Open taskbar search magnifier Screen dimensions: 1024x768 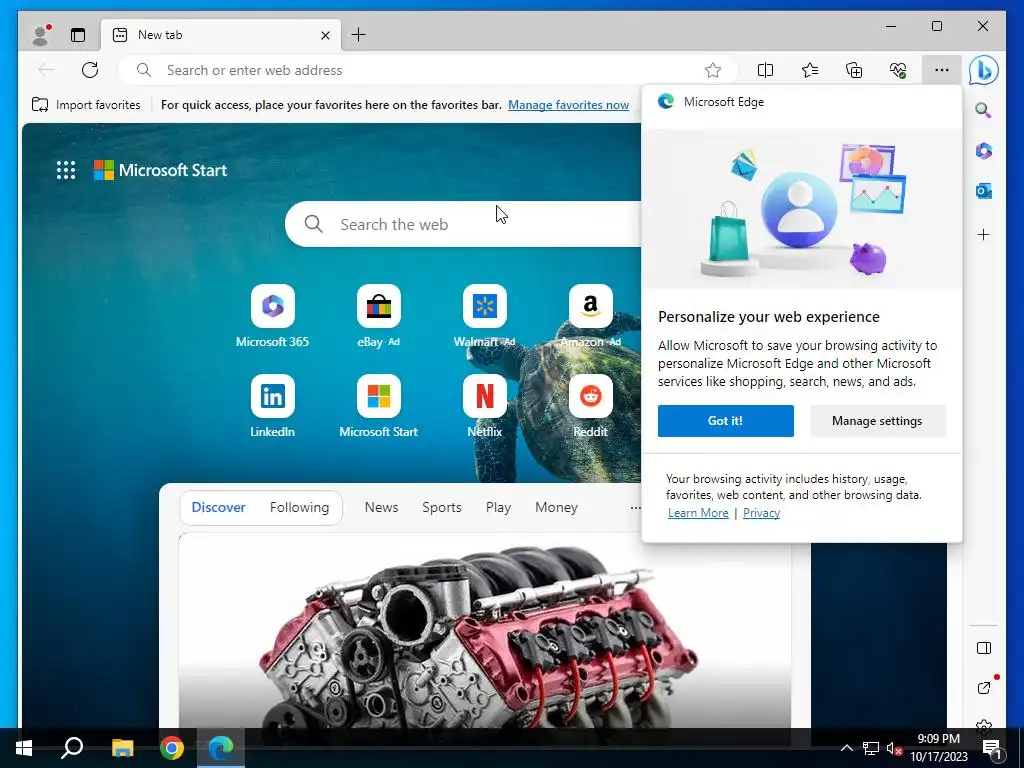(x=72, y=748)
